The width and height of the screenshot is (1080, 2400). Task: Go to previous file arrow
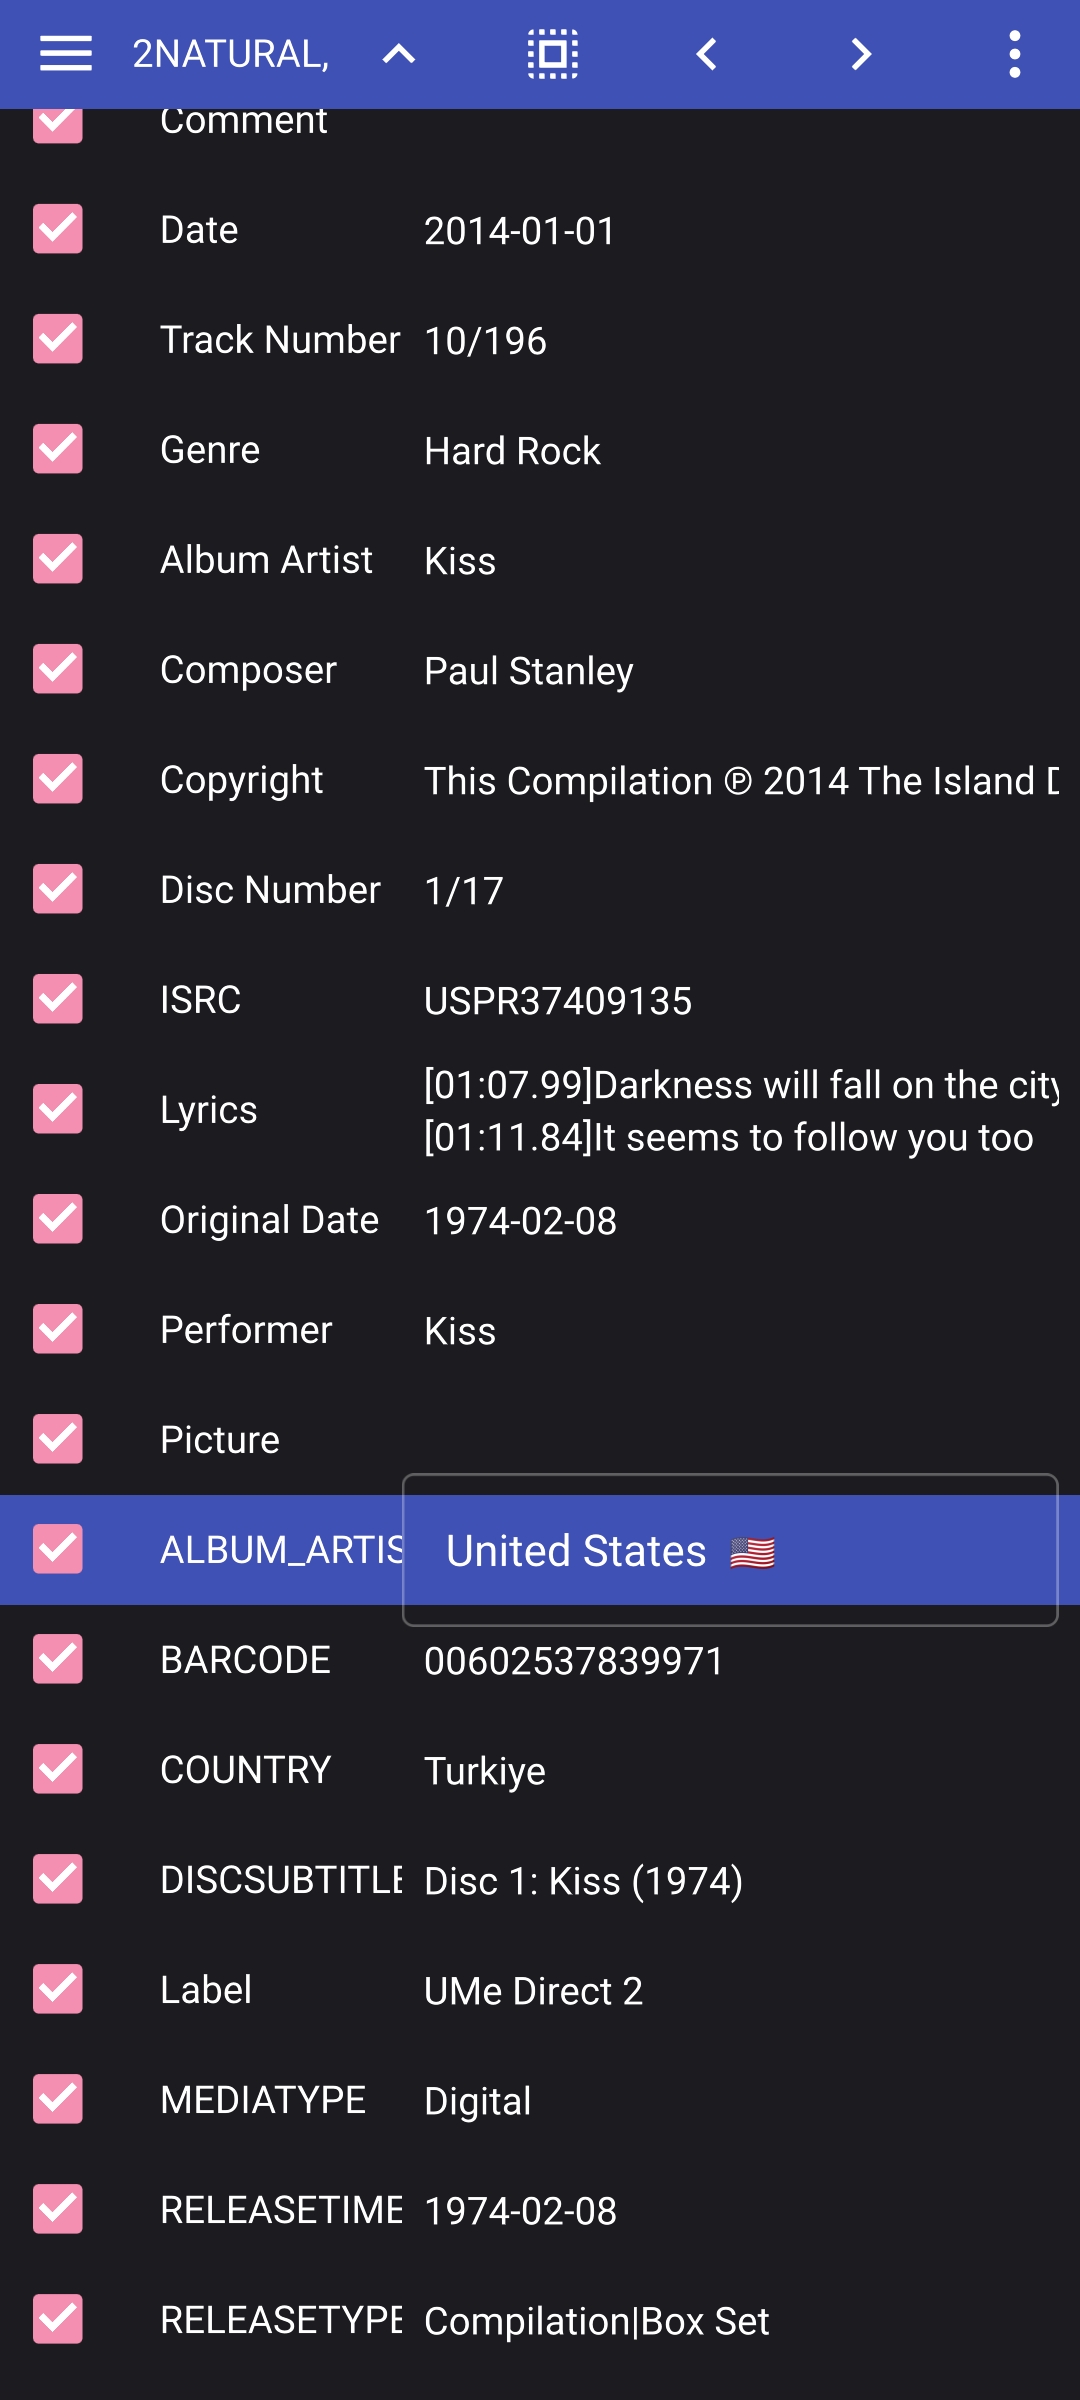[x=707, y=54]
